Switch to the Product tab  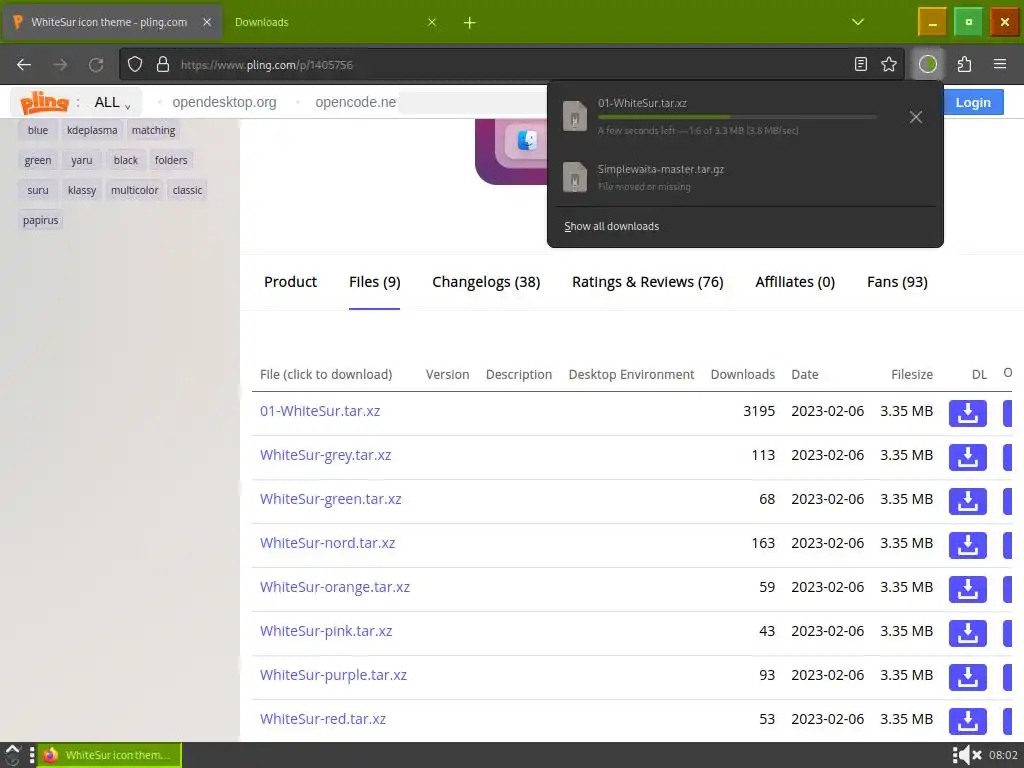[290, 281]
